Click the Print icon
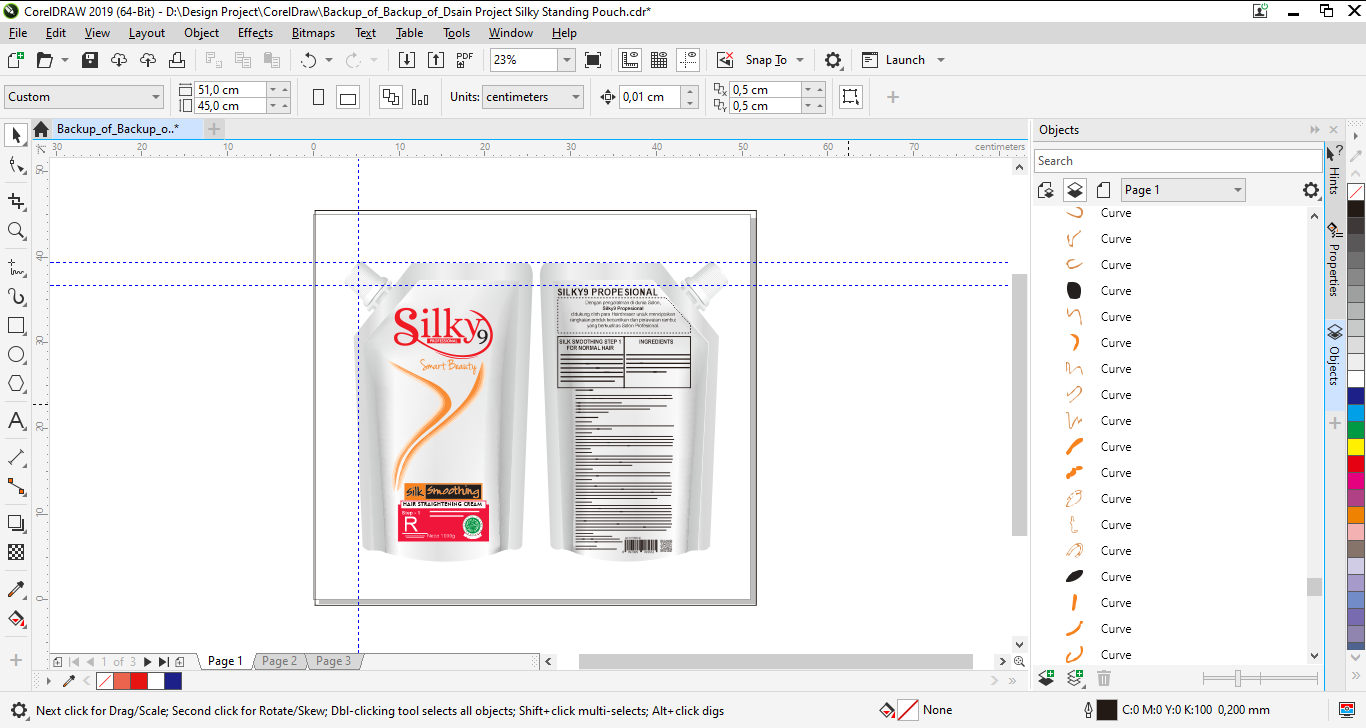This screenshot has width=1366, height=728. pyautogui.click(x=178, y=60)
